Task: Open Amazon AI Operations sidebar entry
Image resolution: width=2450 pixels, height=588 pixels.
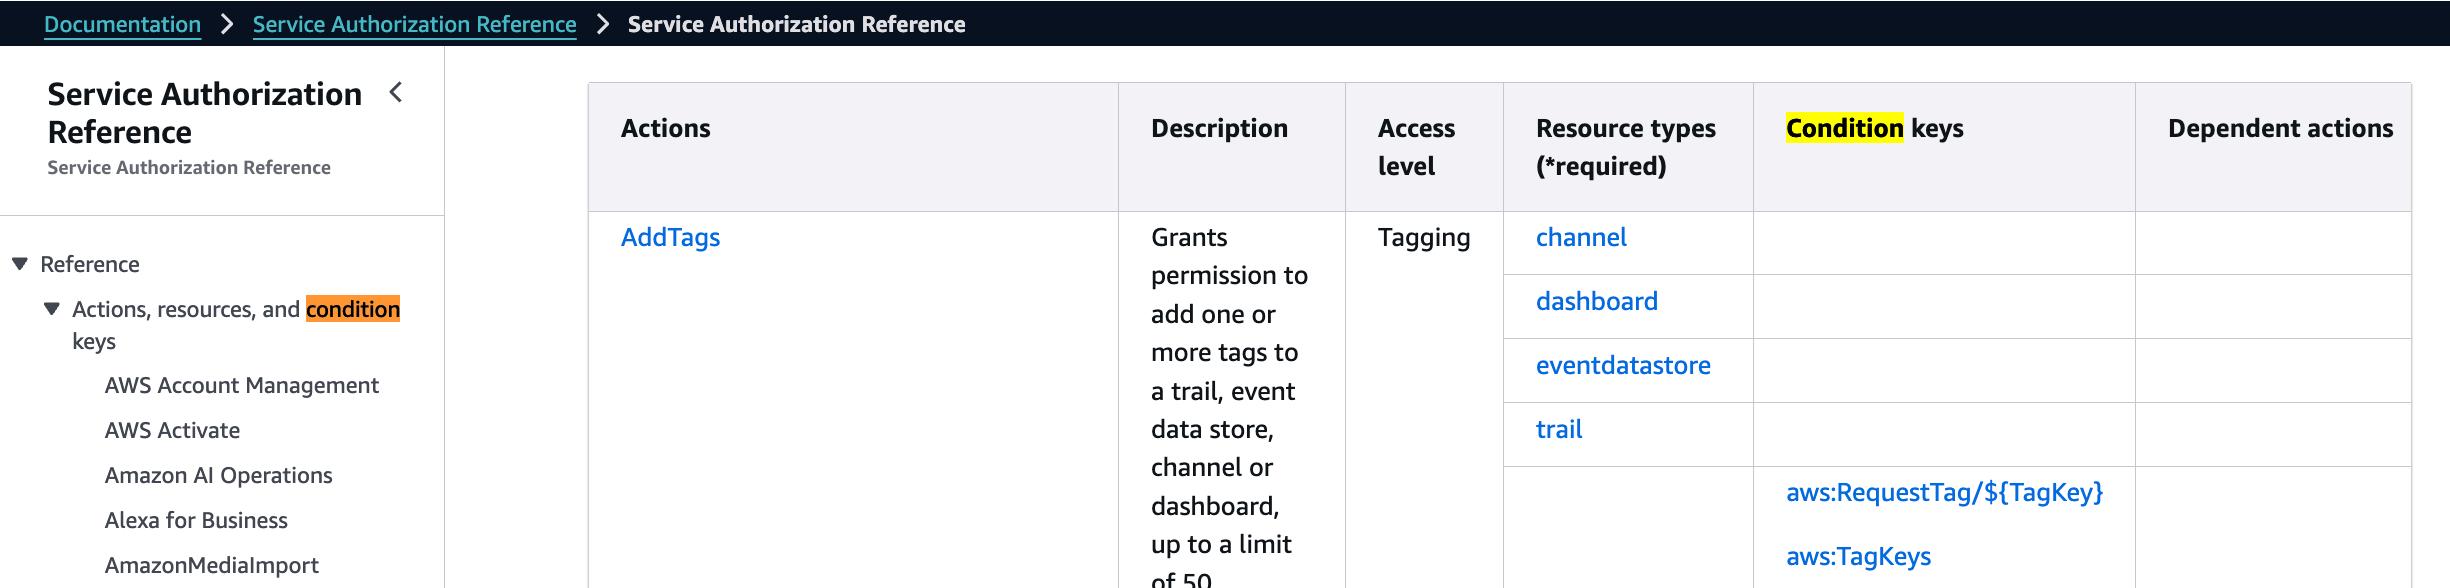Action: point(218,475)
